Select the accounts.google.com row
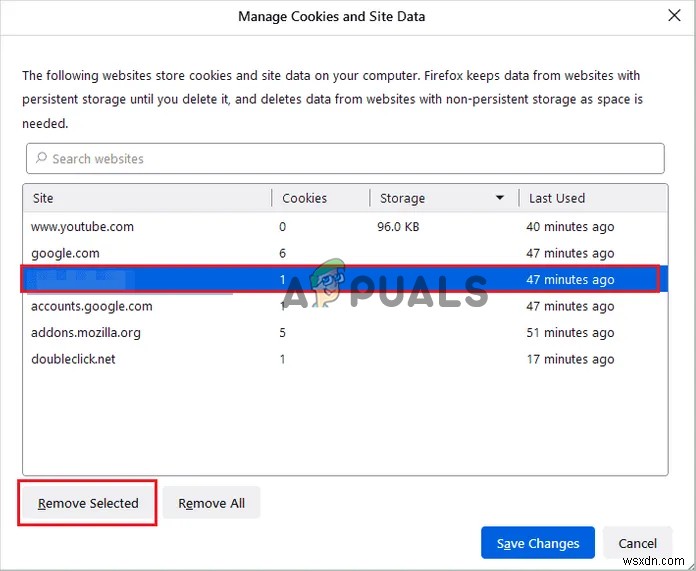Viewport: 696px width, 571px height. pos(92,306)
